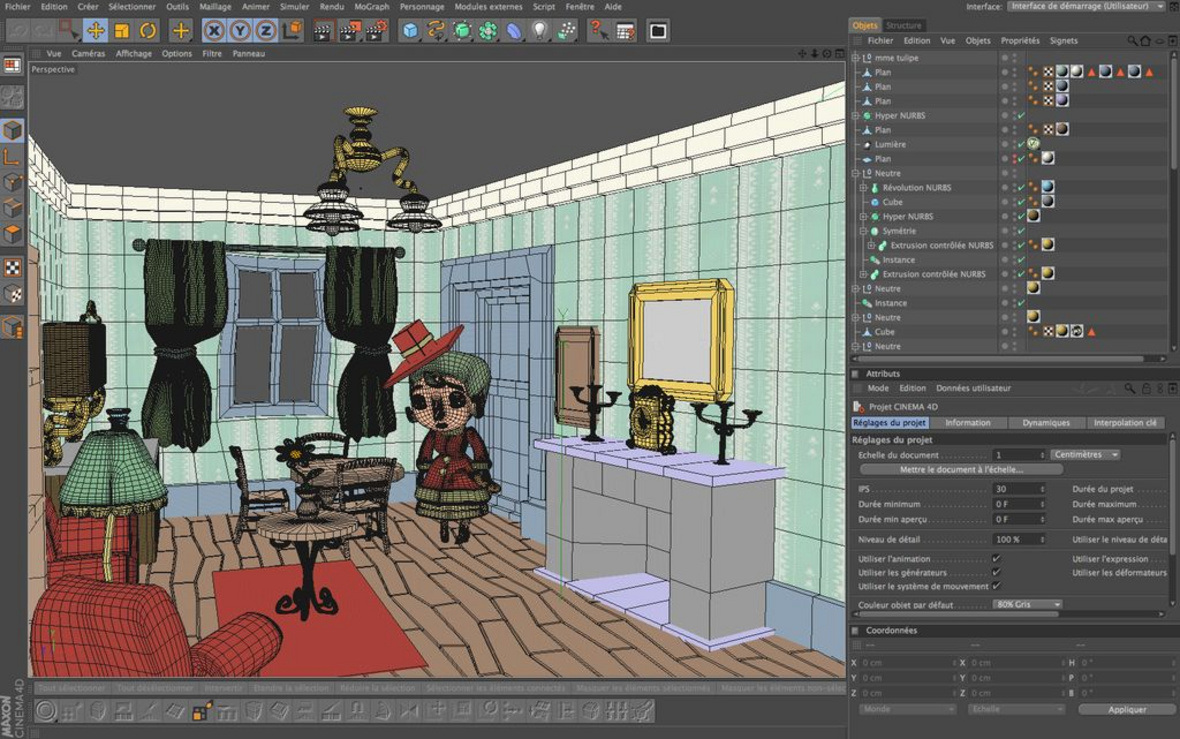Click the search magnifier in Objets panel
This screenshot has height=739, width=1180.
[1132, 41]
